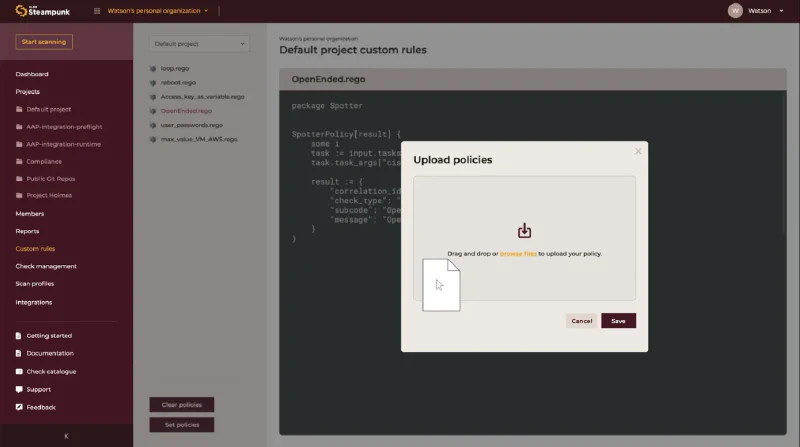The image size is (800, 447).
Task: Open Dashboard in the sidebar
Action: [32, 74]
